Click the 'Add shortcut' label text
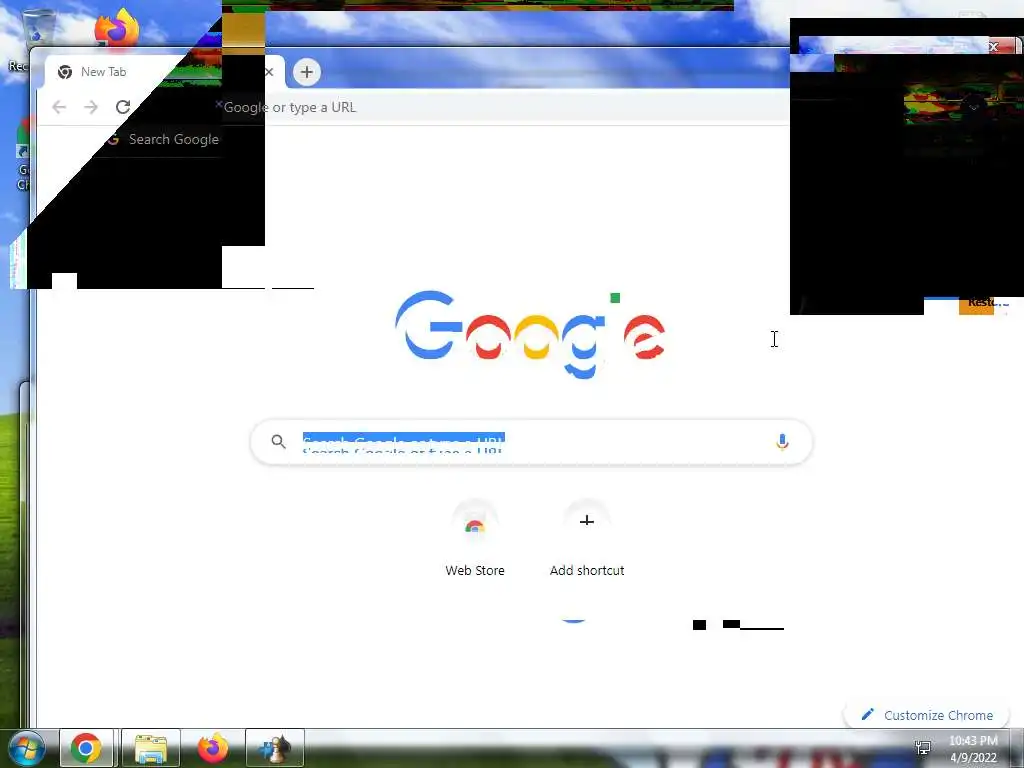The height and width of the screenshot is (768, 1024). click(x=587, y=571)
